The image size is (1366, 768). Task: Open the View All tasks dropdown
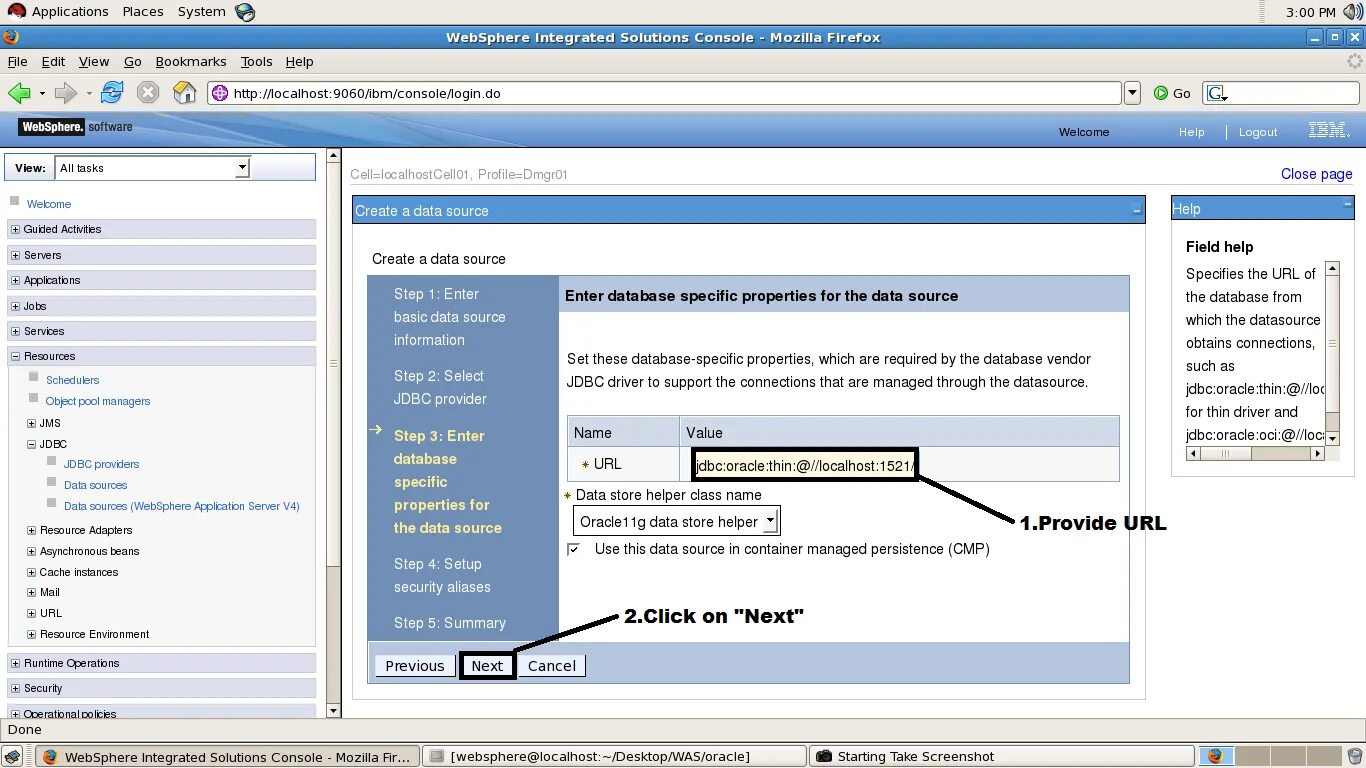[x=242, y=168]
